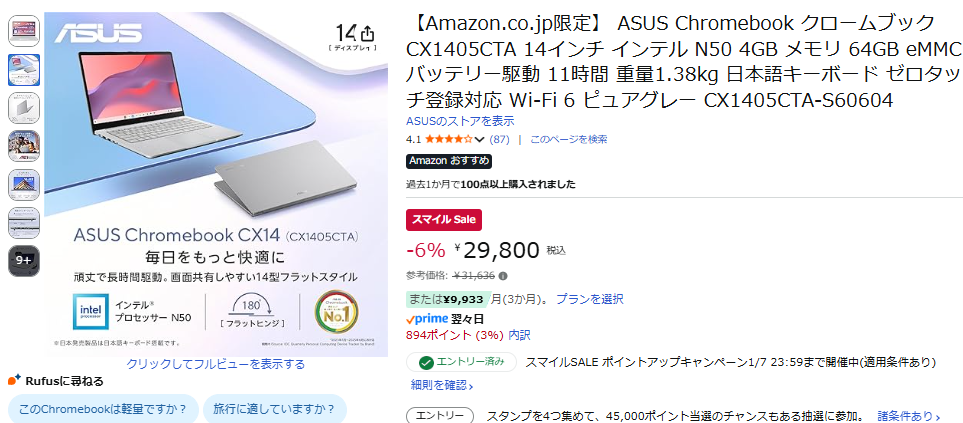963x423 pixels.
Task: Click クリックしてフルビューを表示する link
Action: tap(215, 364)
